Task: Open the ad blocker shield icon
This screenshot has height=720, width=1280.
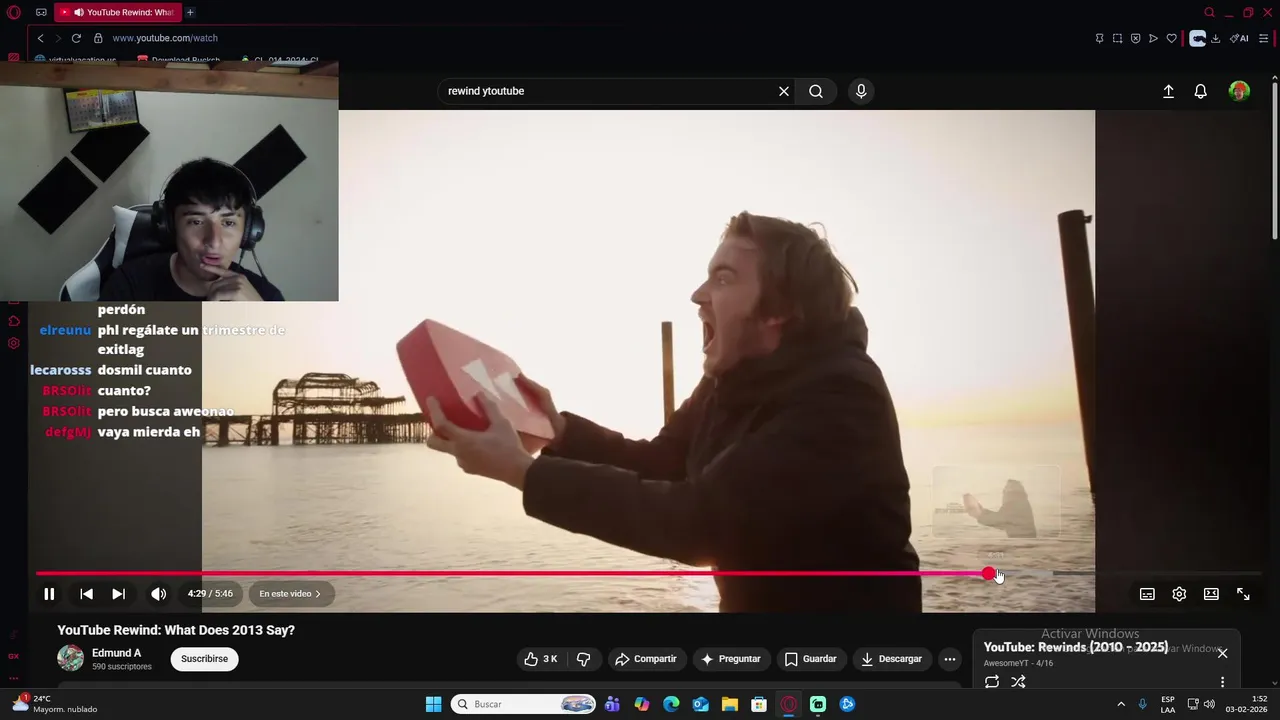Action: pos(1135,38)
